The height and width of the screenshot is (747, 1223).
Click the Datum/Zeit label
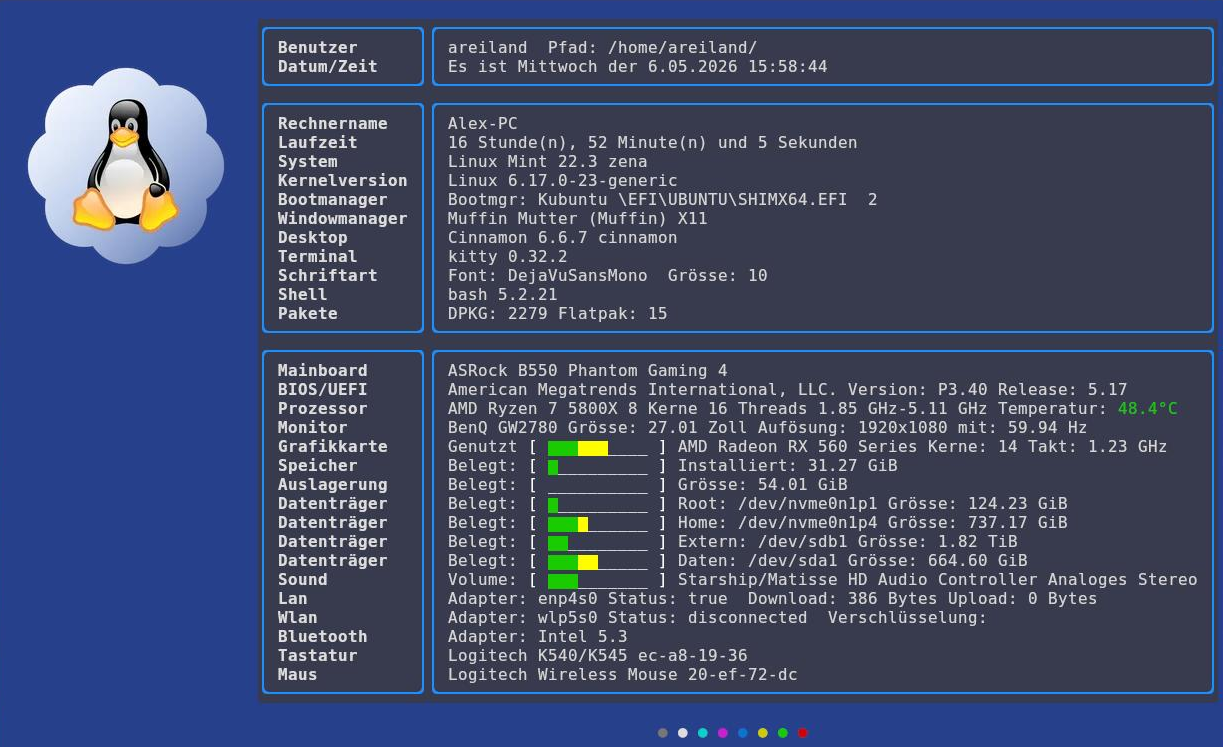tap(328, 67)
